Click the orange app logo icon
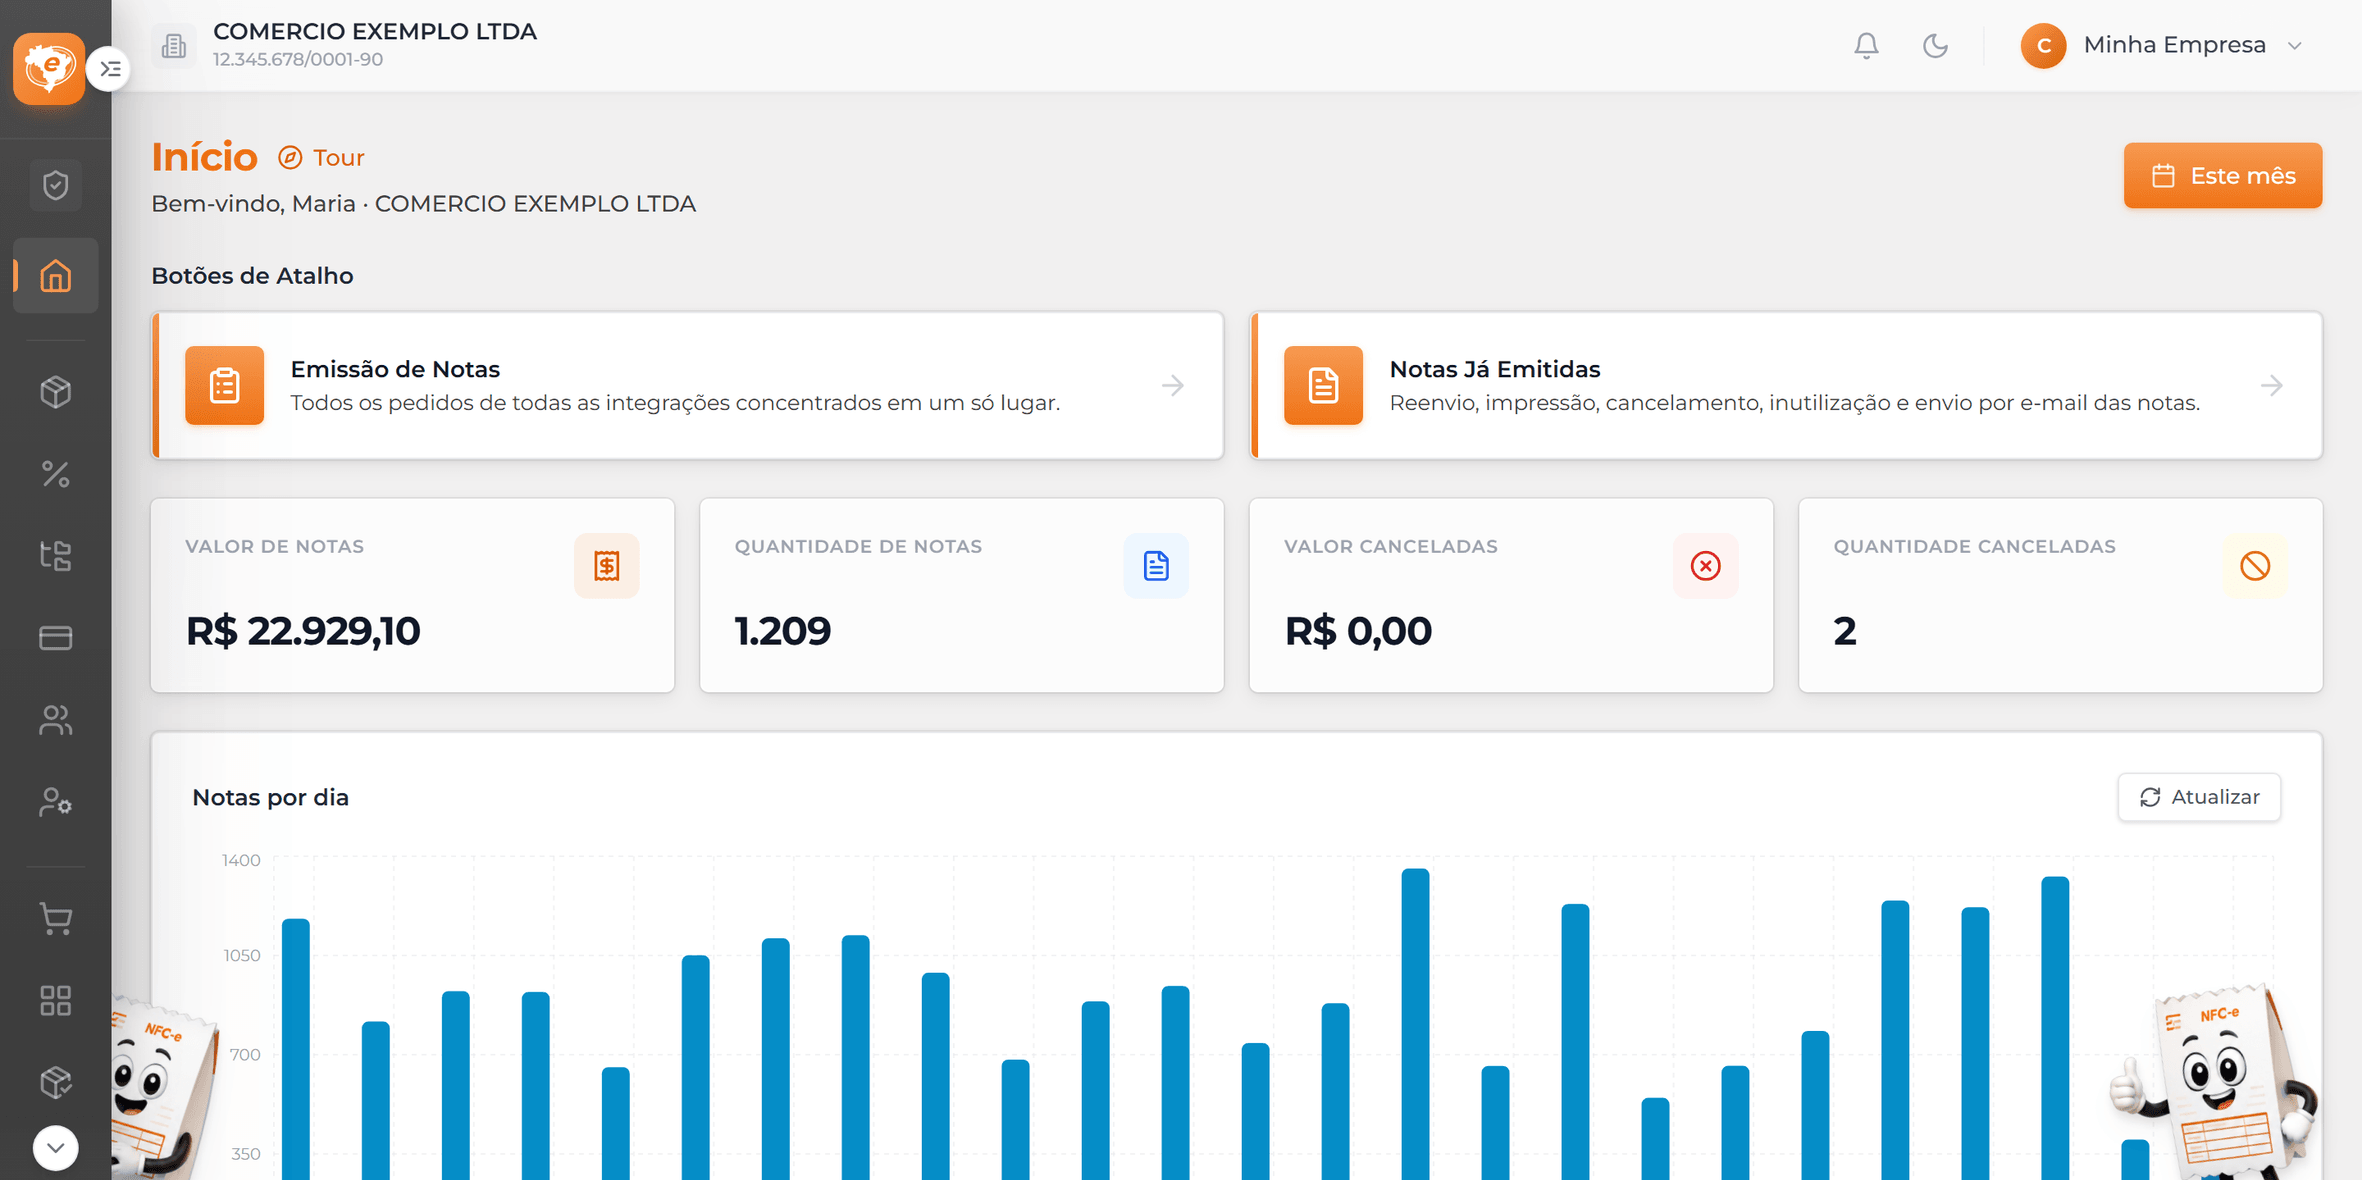The image size is (2362, 1180). [49, 68]
